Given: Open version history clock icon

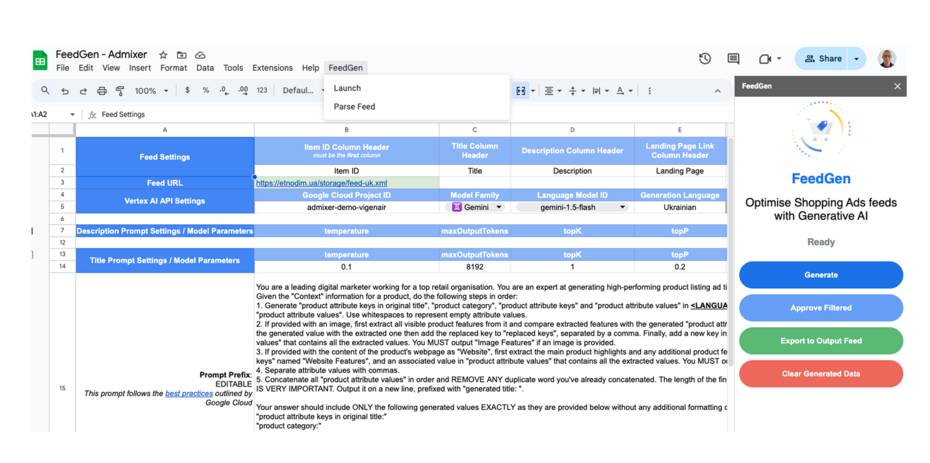Looking at the screenshot, I should [x=705, y=59].
